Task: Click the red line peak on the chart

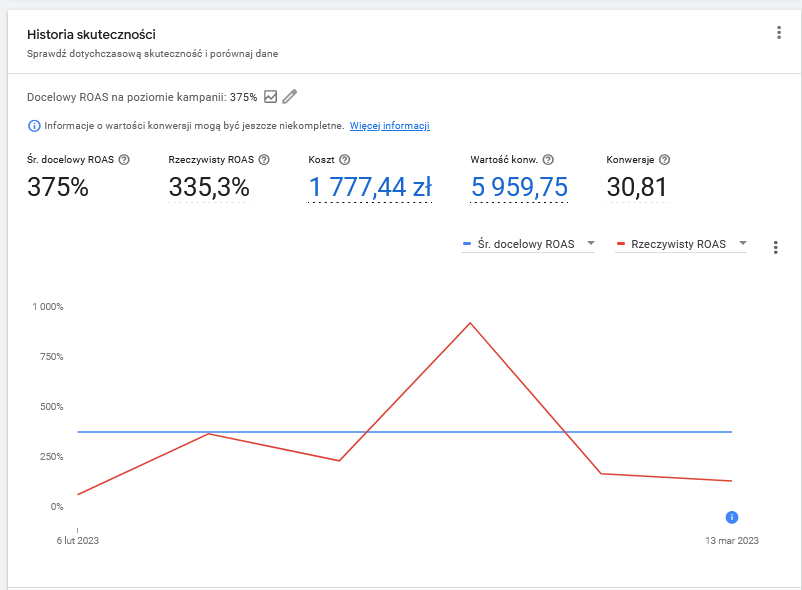Action: click(470, 323)
